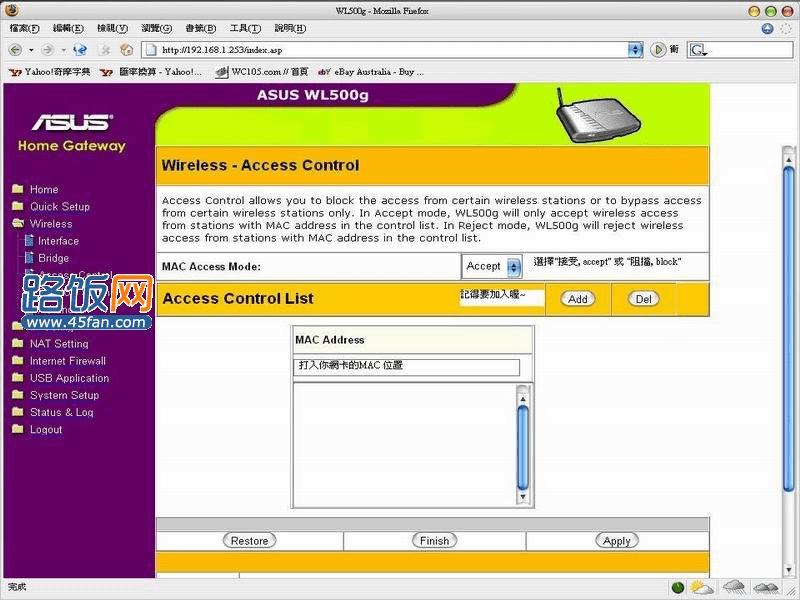Open the Interface wireless page
The height and width of the screenshot is (600, 800).
pyautogui.click(x=58, y=241)
